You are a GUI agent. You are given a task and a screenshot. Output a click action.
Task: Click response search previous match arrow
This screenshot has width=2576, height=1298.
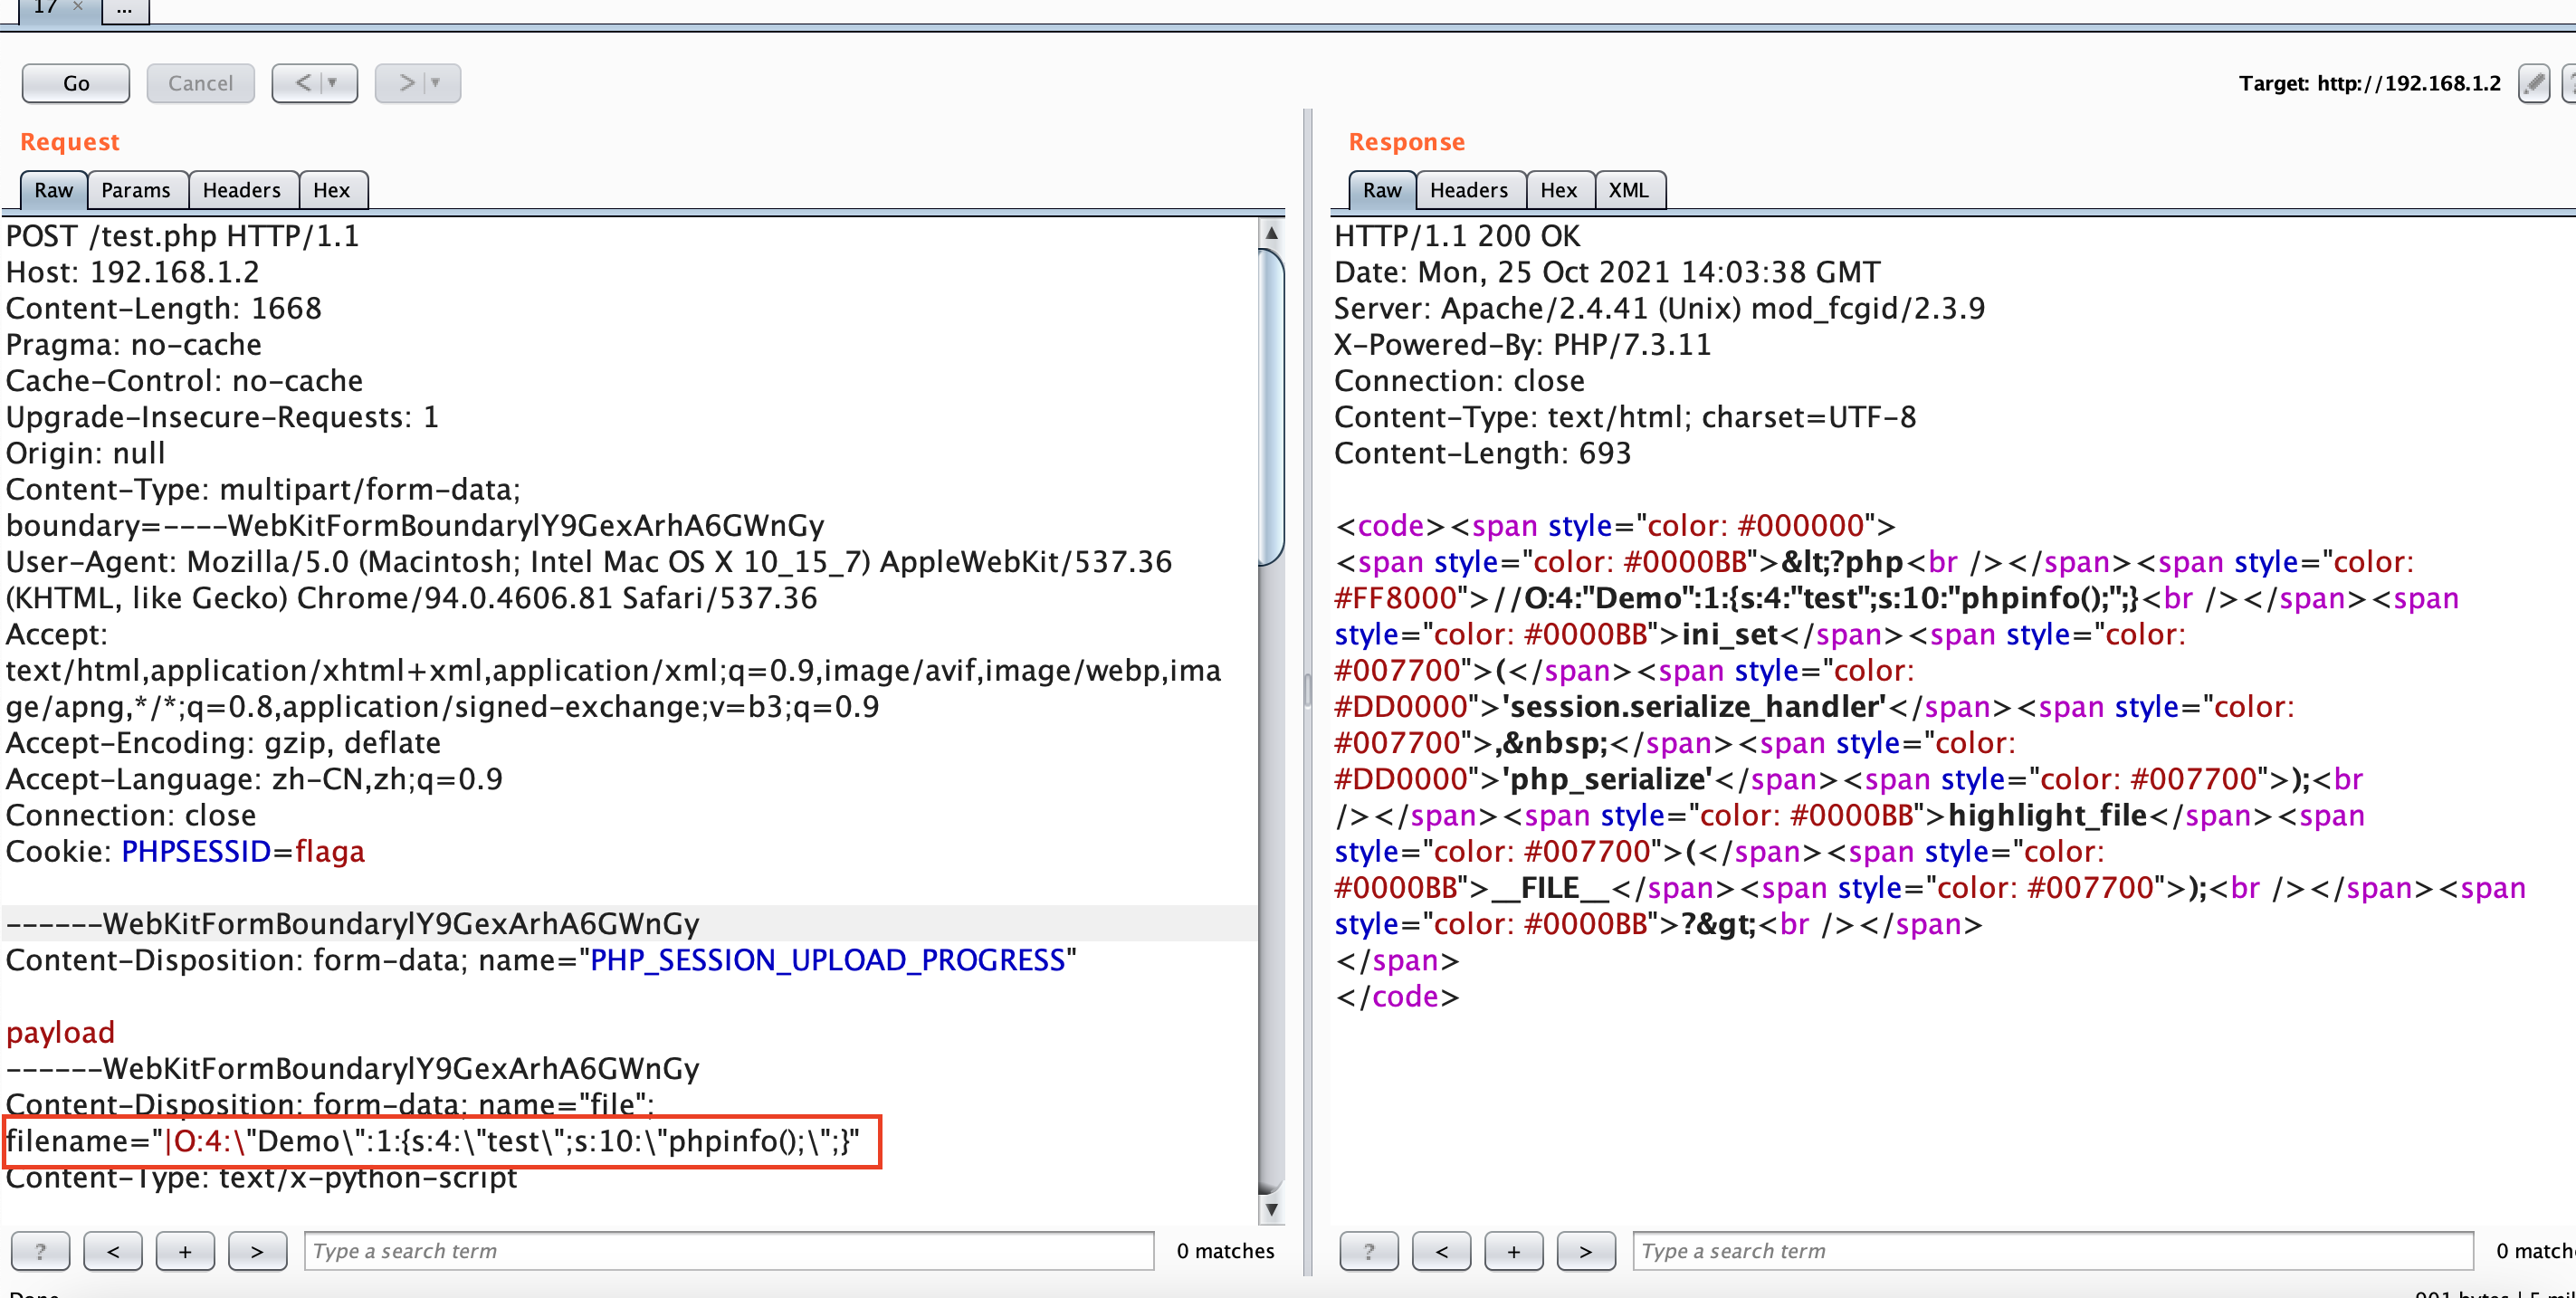point(1441,1251)
